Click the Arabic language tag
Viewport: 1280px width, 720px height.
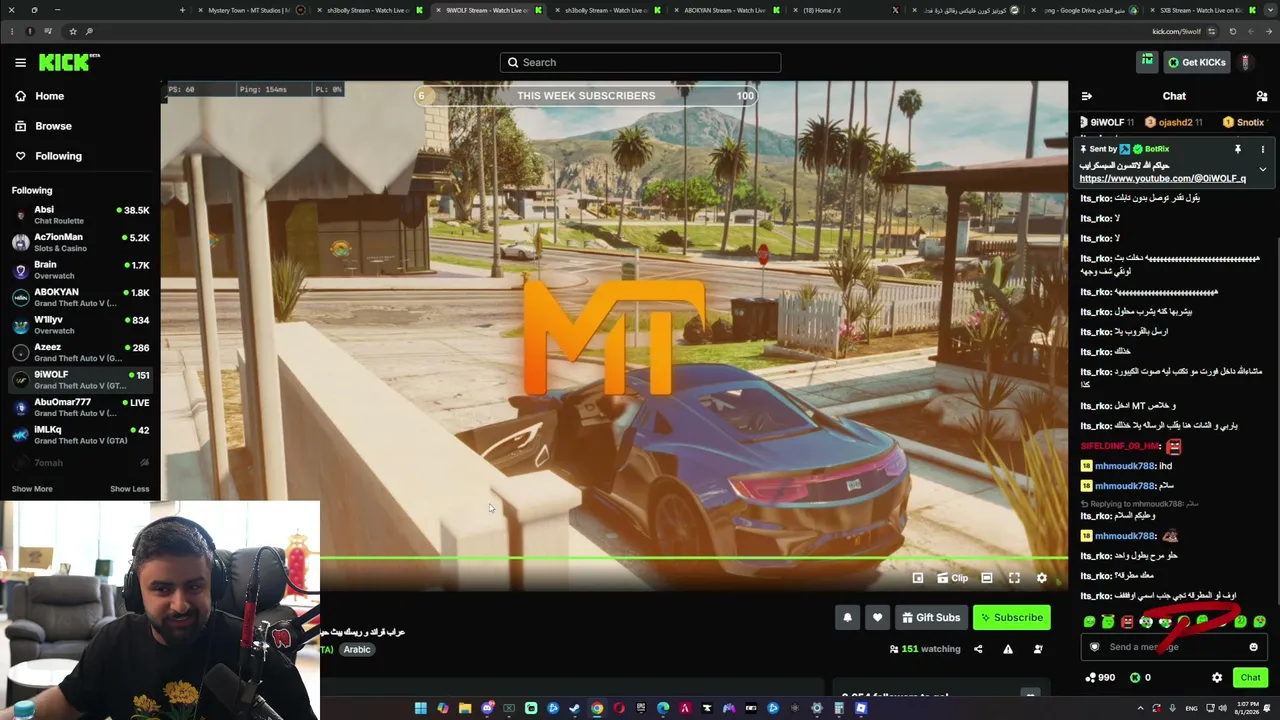pyautogui.click(x=357, y=650)
